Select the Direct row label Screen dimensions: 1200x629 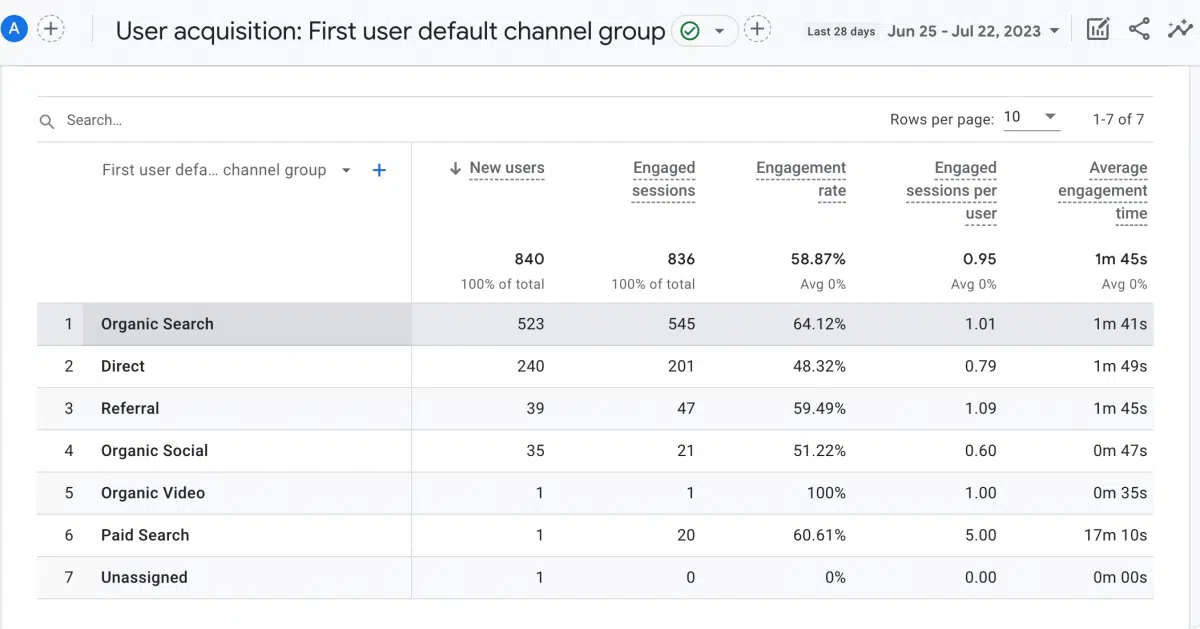click(123, 366)
